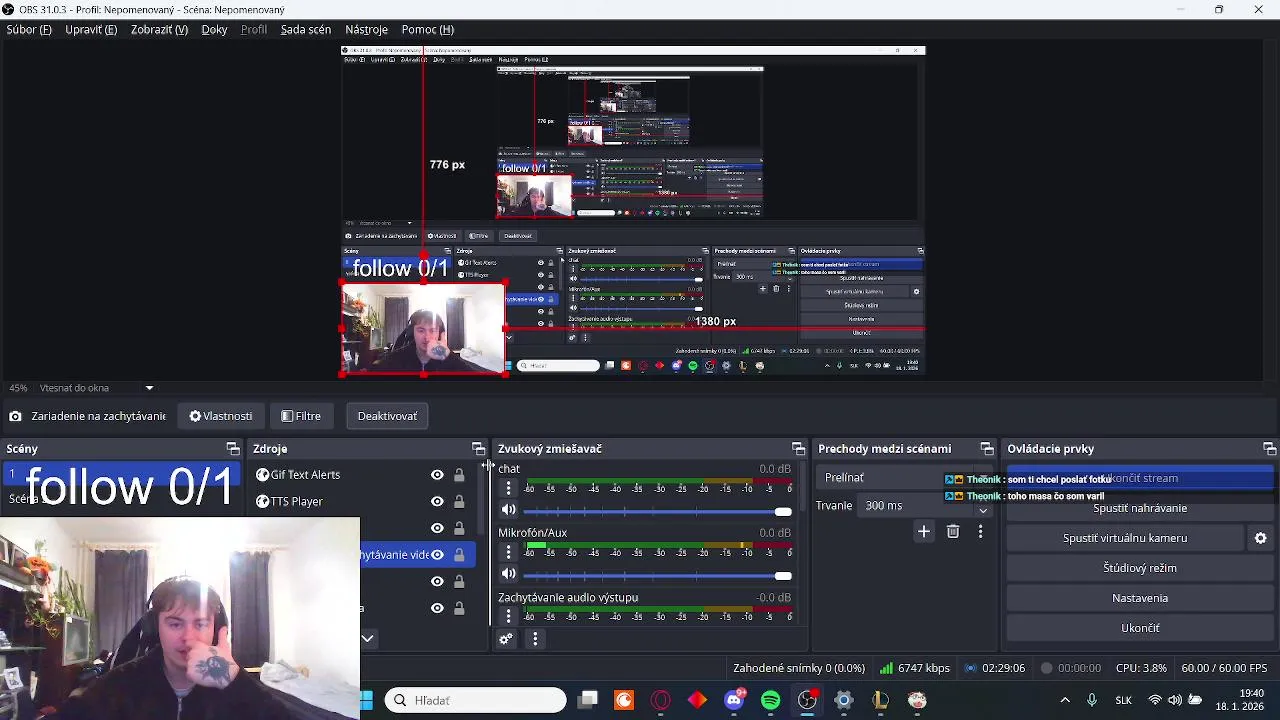Undock the Zvukový zmiešavač panel
This screenshot has height=720, width=1280.
[x=798, y=449]
